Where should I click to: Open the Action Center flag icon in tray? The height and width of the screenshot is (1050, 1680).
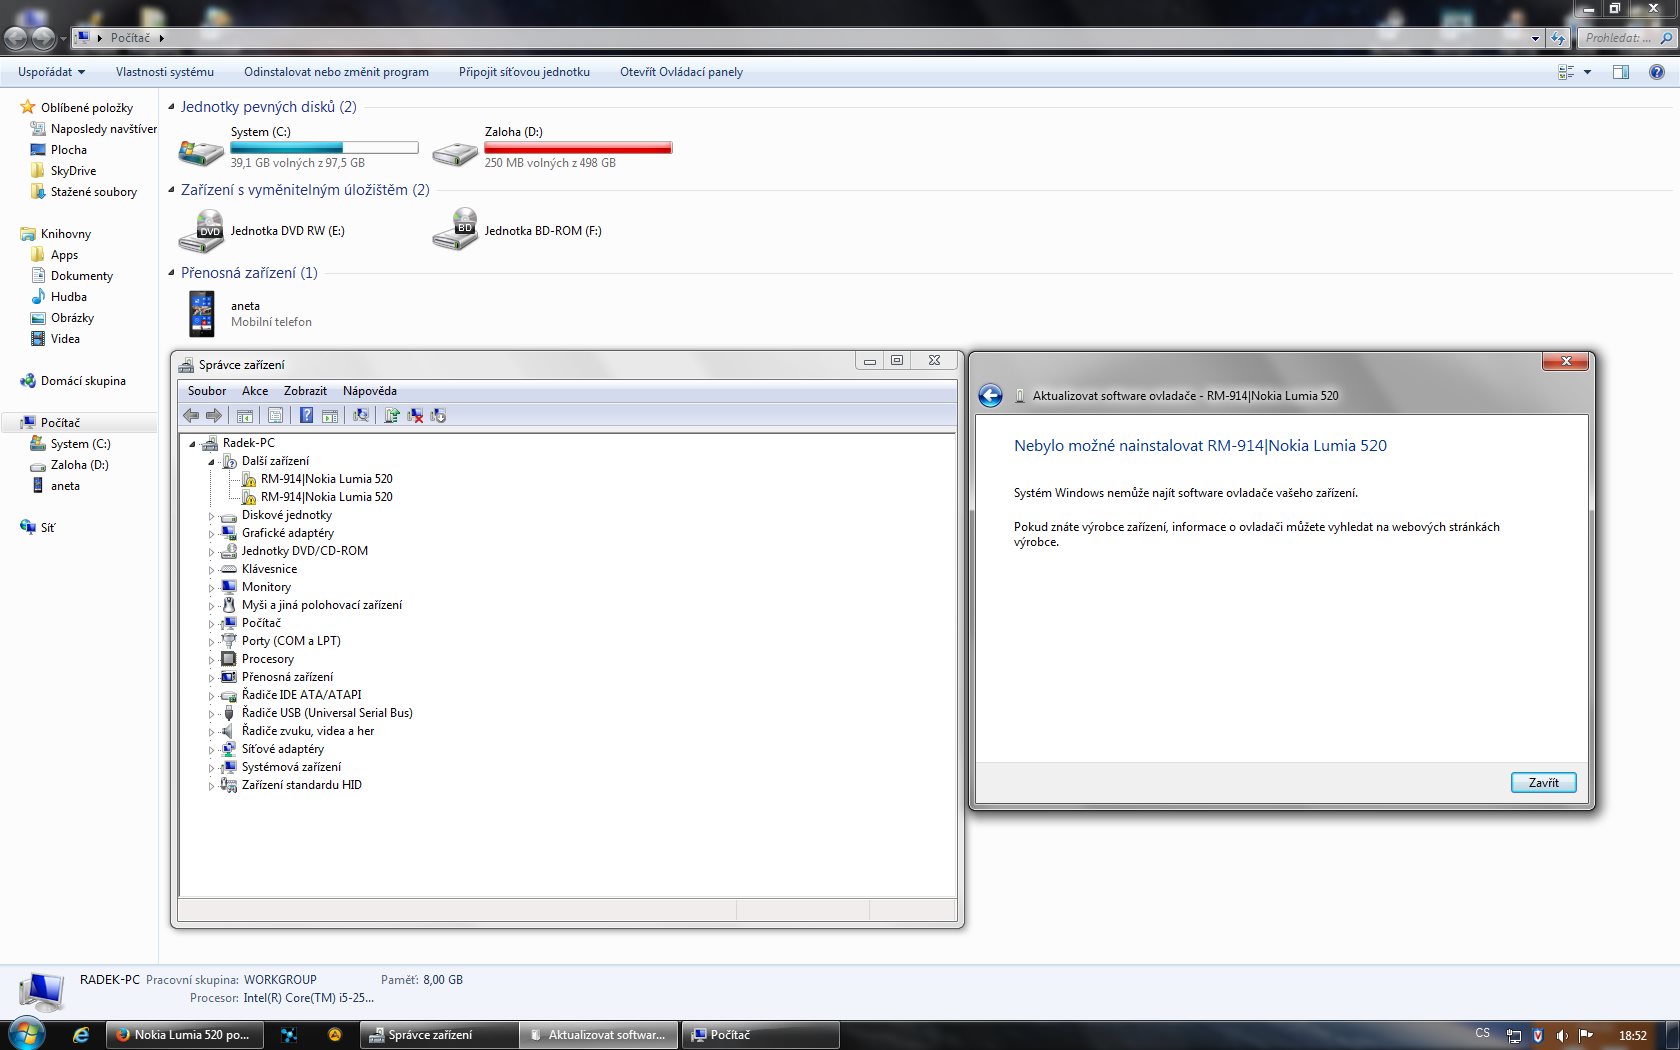pyautogui.click(x=1586, y=1035)
